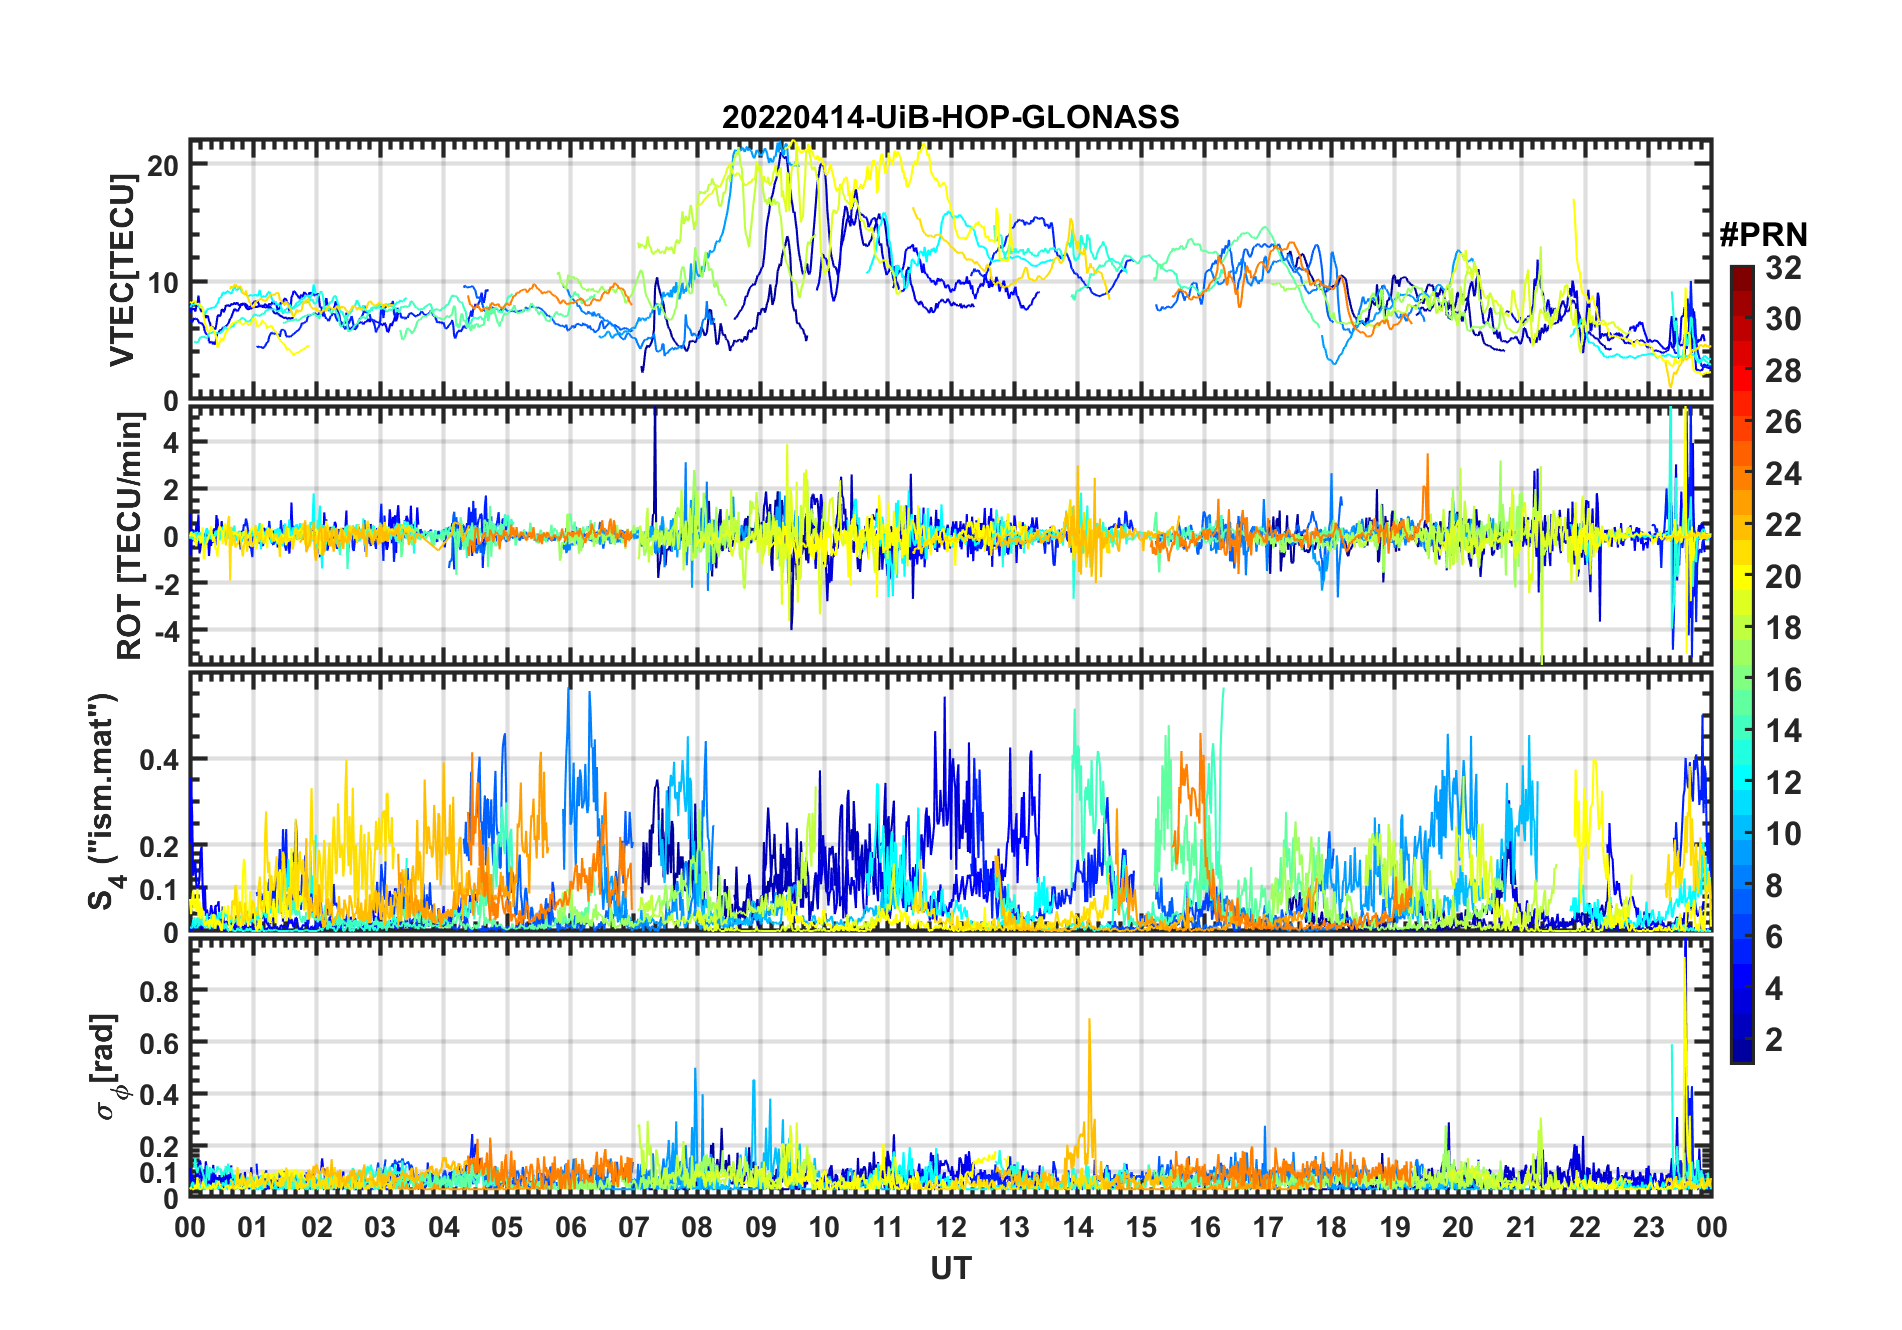Select the UT axis tick "03"
The image size is (1902, 1330).
[380, 1227]
